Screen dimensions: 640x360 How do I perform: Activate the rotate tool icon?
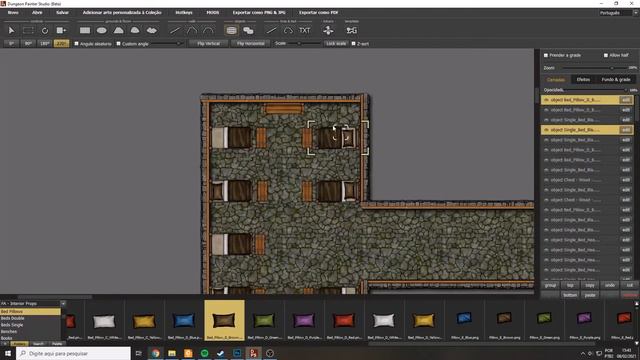click(44, 31)
